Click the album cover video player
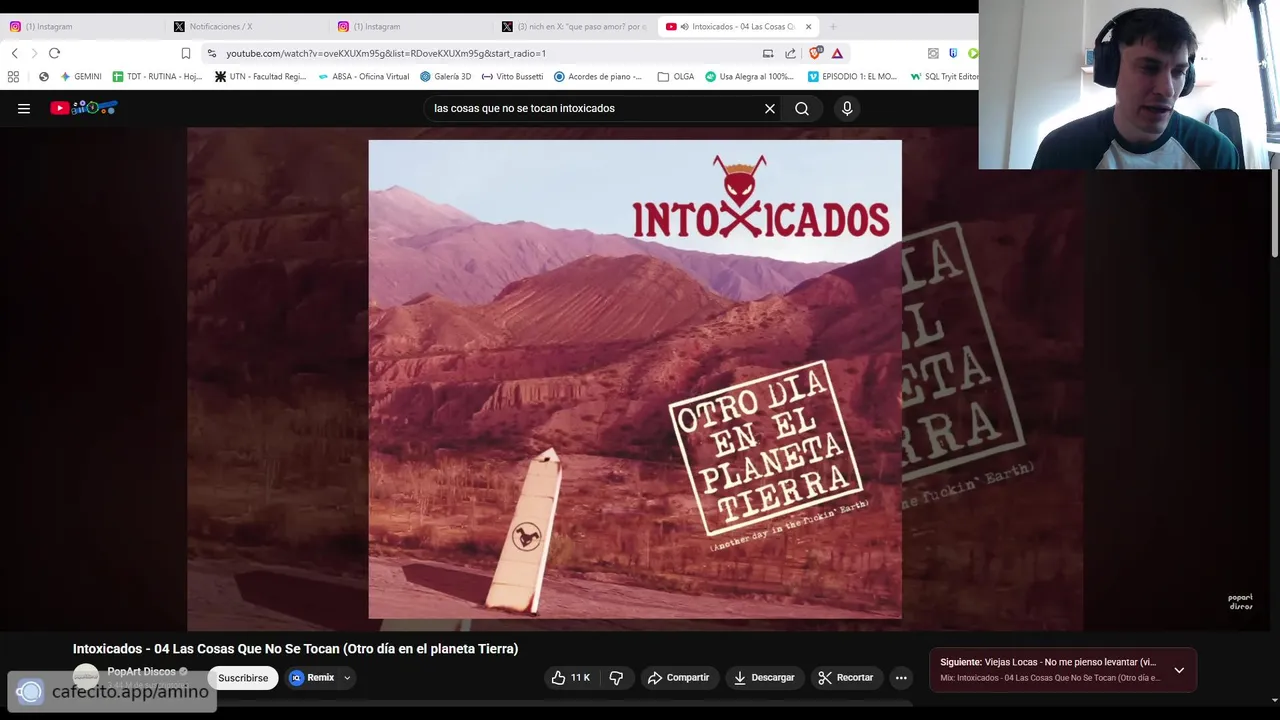Image resolution: width=1280 pixels, height=720 pixels. pos(635,379)
